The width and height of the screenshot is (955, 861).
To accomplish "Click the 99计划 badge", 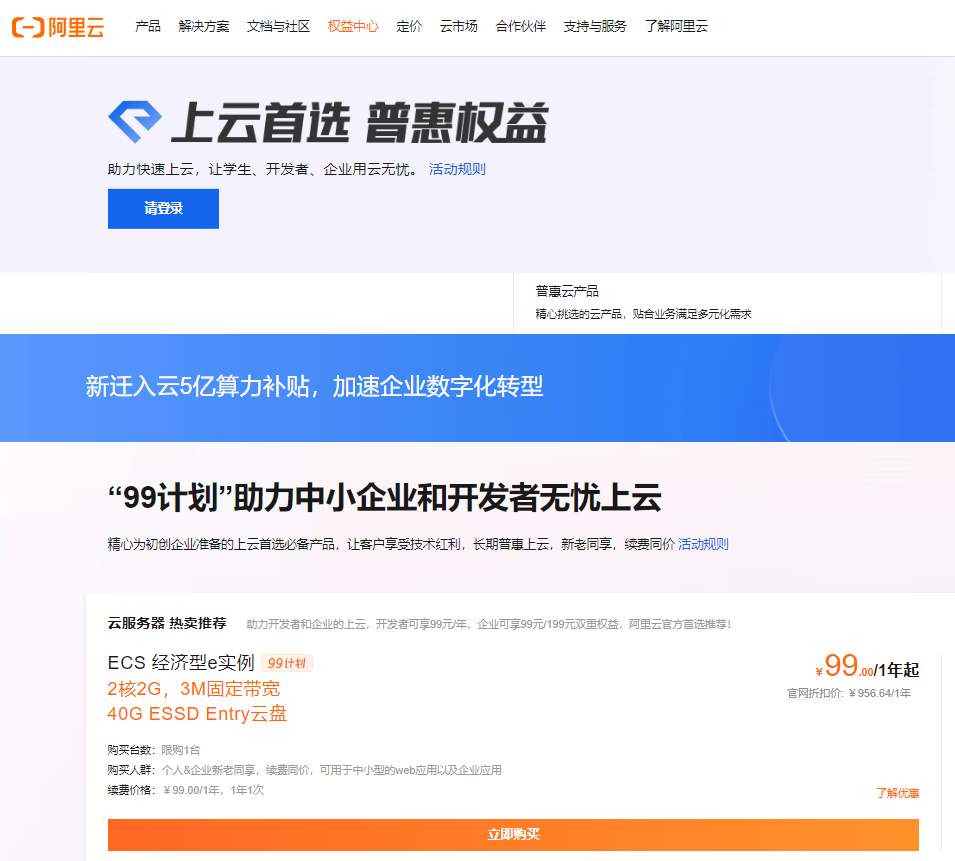I will pos(287,662).
